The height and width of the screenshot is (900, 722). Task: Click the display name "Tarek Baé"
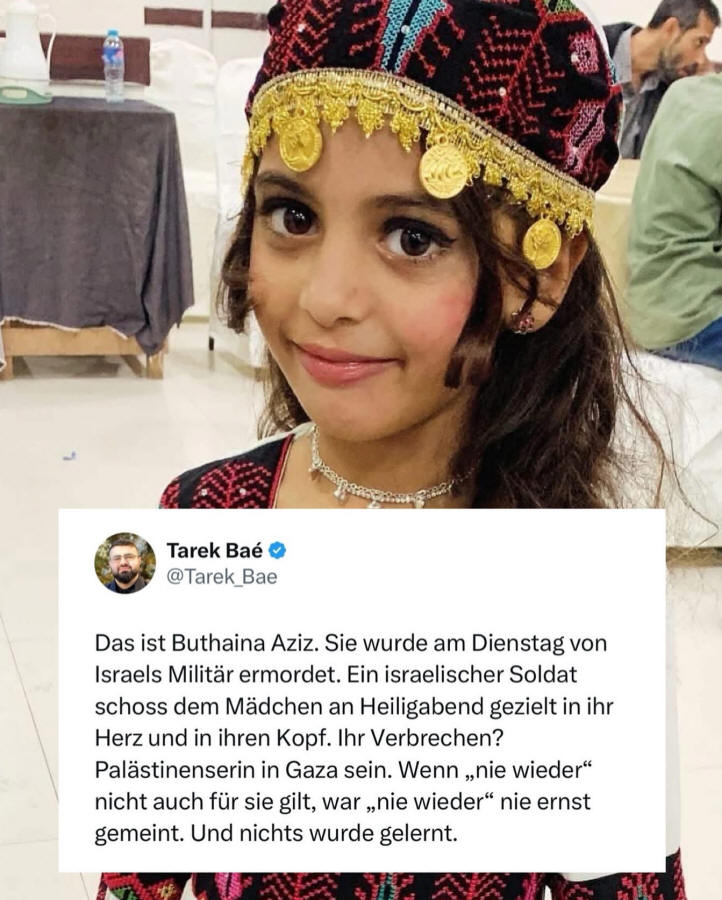215,550
